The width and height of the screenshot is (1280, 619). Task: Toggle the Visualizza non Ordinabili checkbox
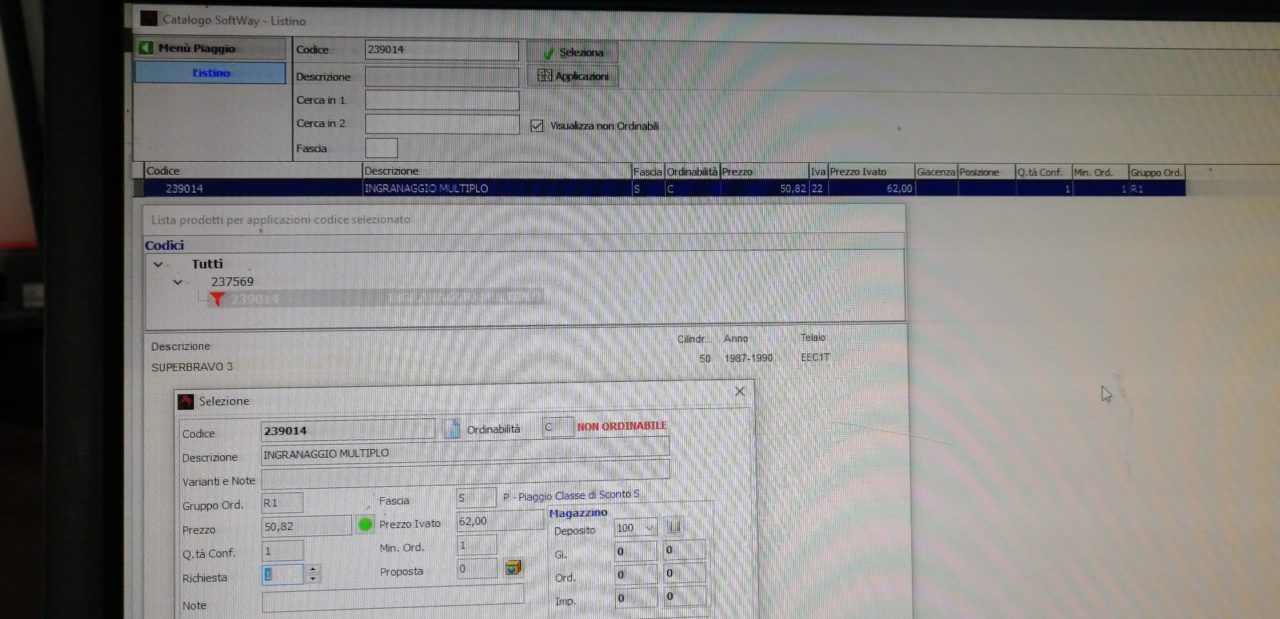pyautogui.click(x=537, y=126)
